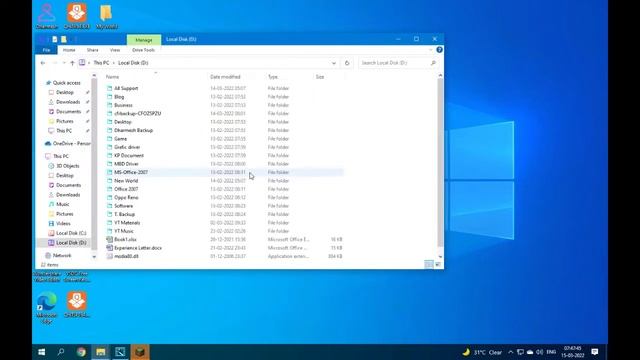The image size is (640, 360).
Task: Select Network in navigation pane
Action: point(62,256)
